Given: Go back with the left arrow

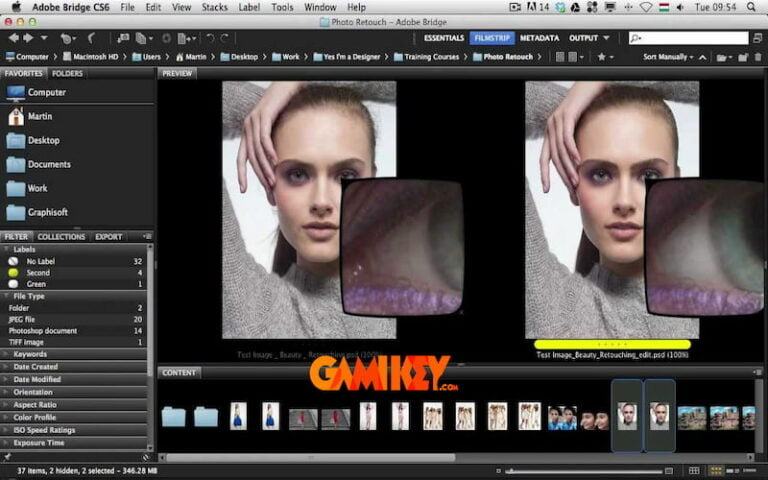Looking at the screenshot, I should coord(13,38).
